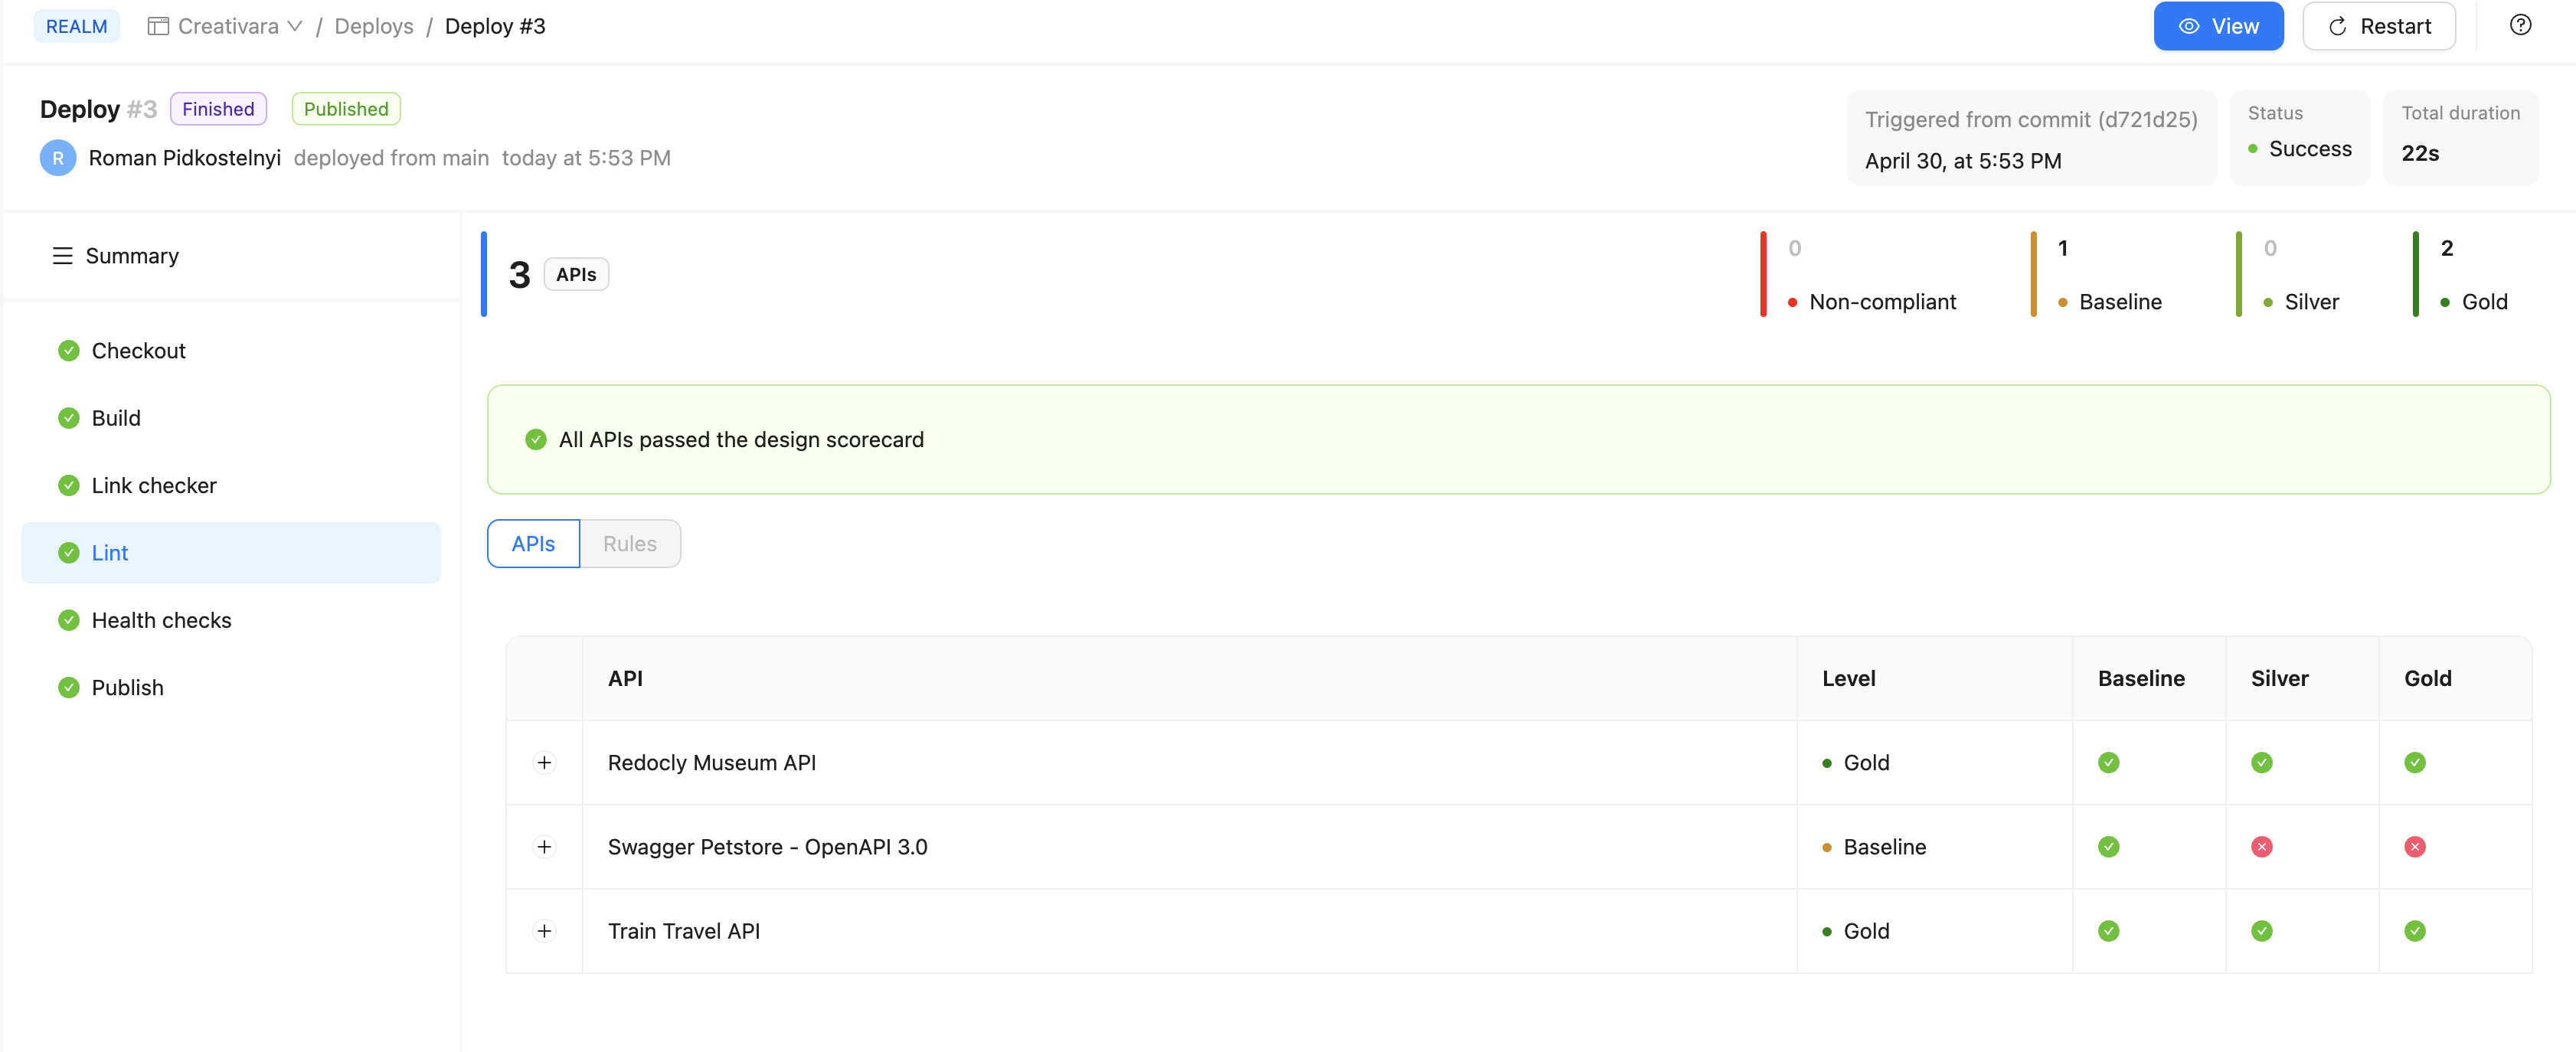Click Redocly Museum API Gold pass icon
Viewport: 2576px width, 1052px height.
[2414, 762]
